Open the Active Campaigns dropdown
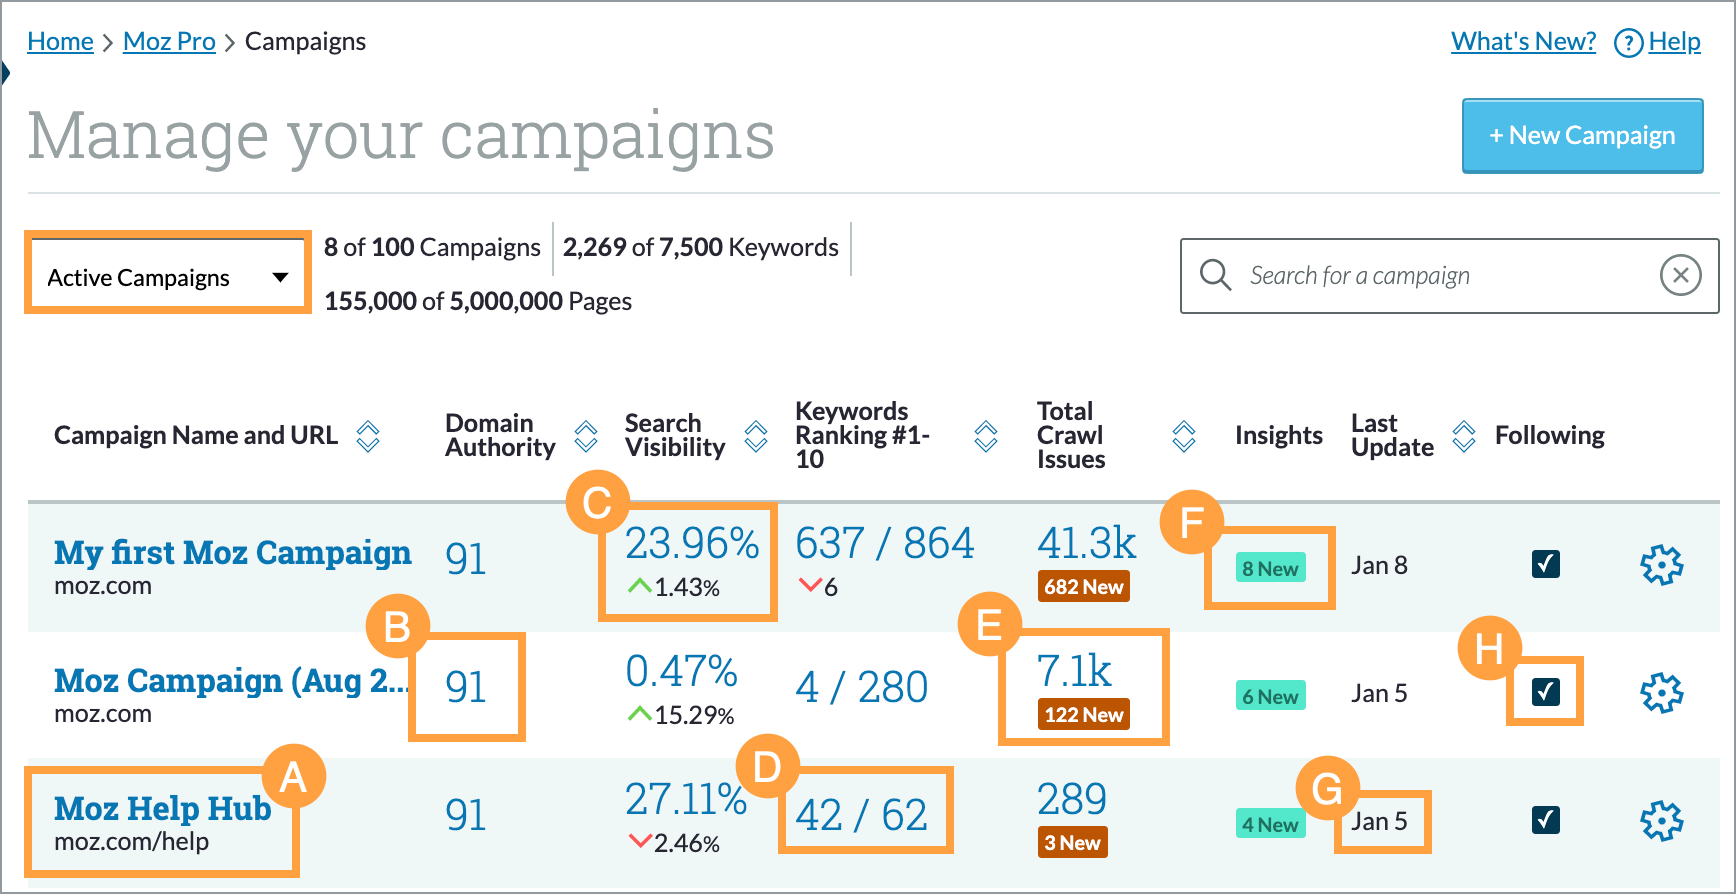This screenshot has height=894, width=1736. click(166, 275)
